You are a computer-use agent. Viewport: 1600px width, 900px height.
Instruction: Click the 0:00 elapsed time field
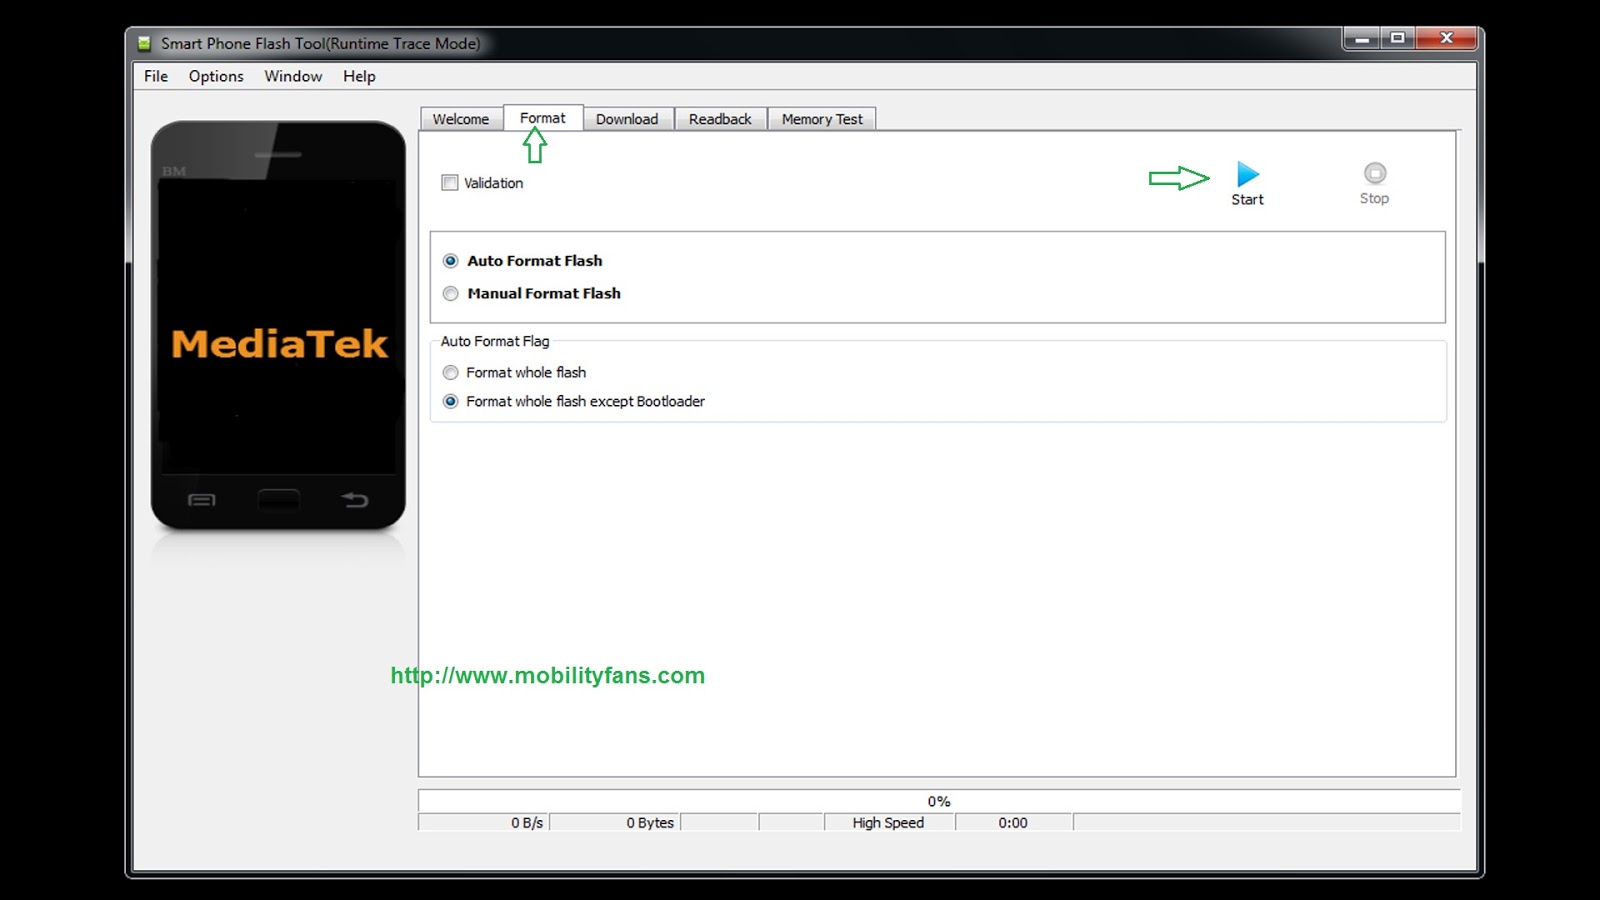[x=1014, y=822]
